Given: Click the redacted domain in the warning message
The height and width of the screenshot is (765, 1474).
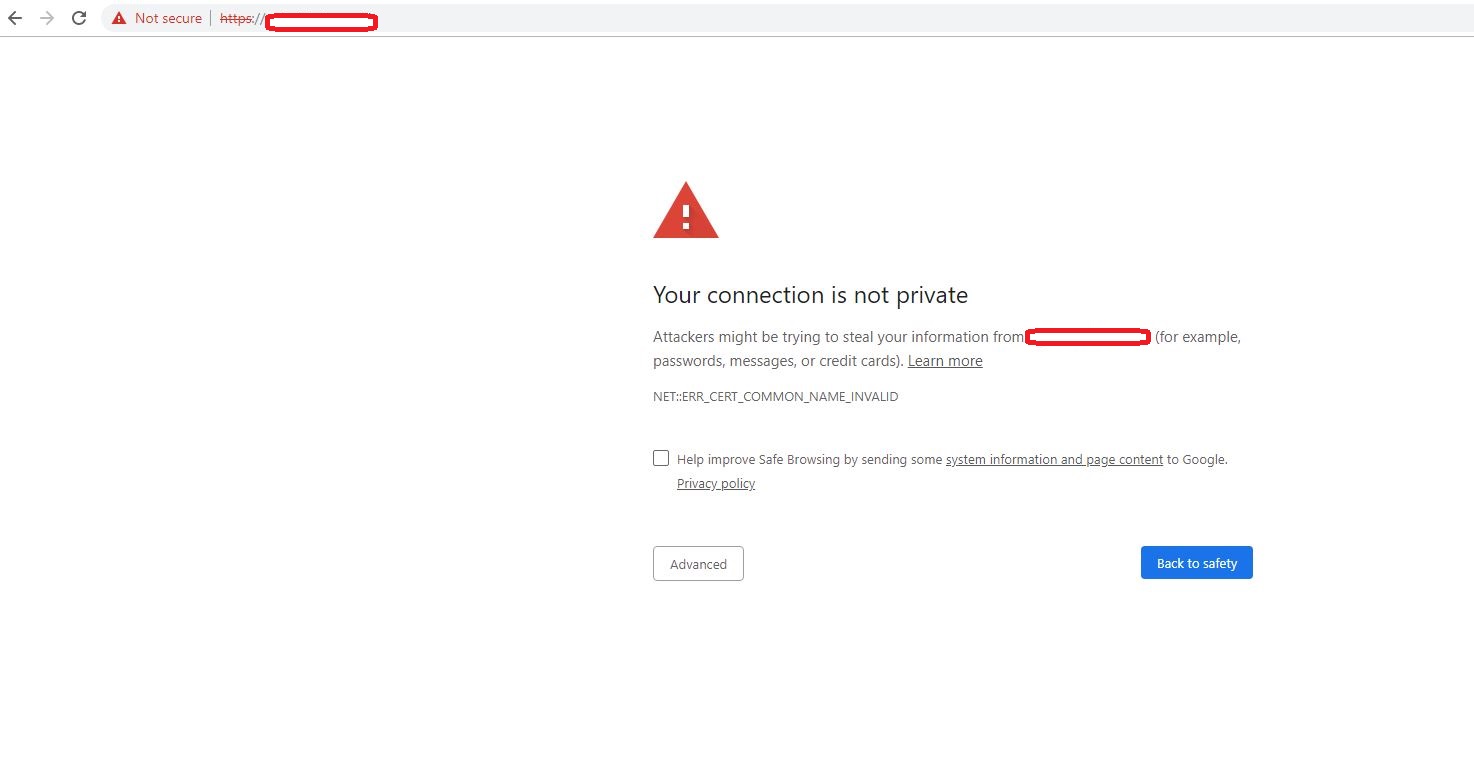Looking at the screenshot, I should [x=1088, y=338].
